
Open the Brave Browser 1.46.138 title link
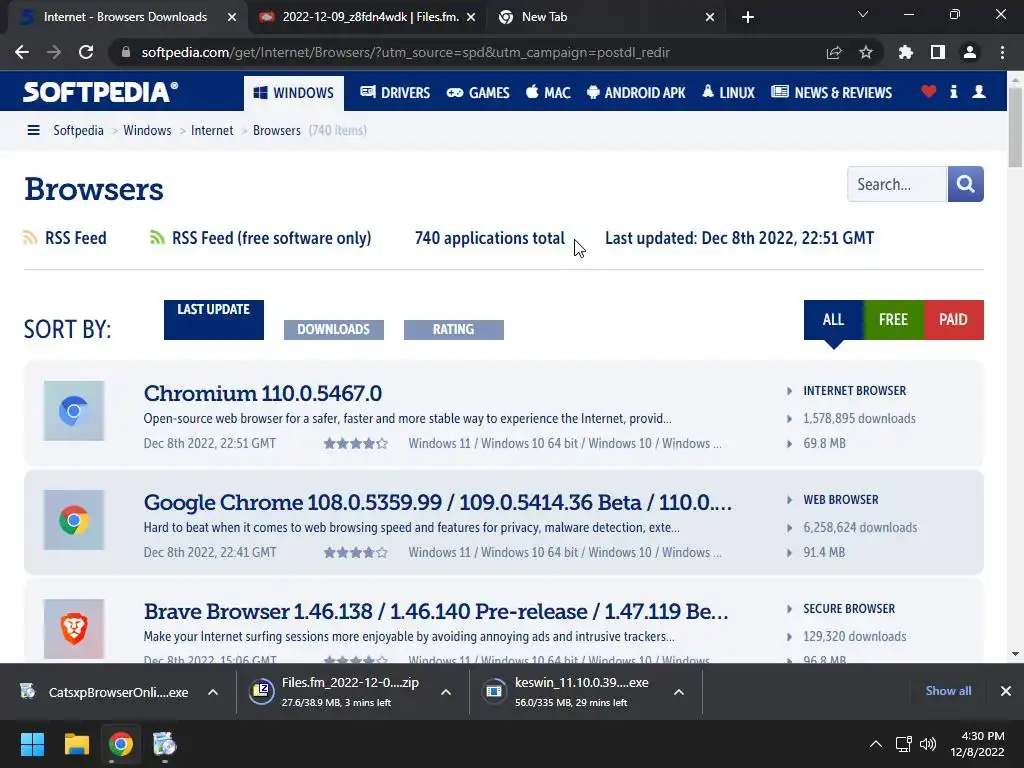[x=436, y=611]
